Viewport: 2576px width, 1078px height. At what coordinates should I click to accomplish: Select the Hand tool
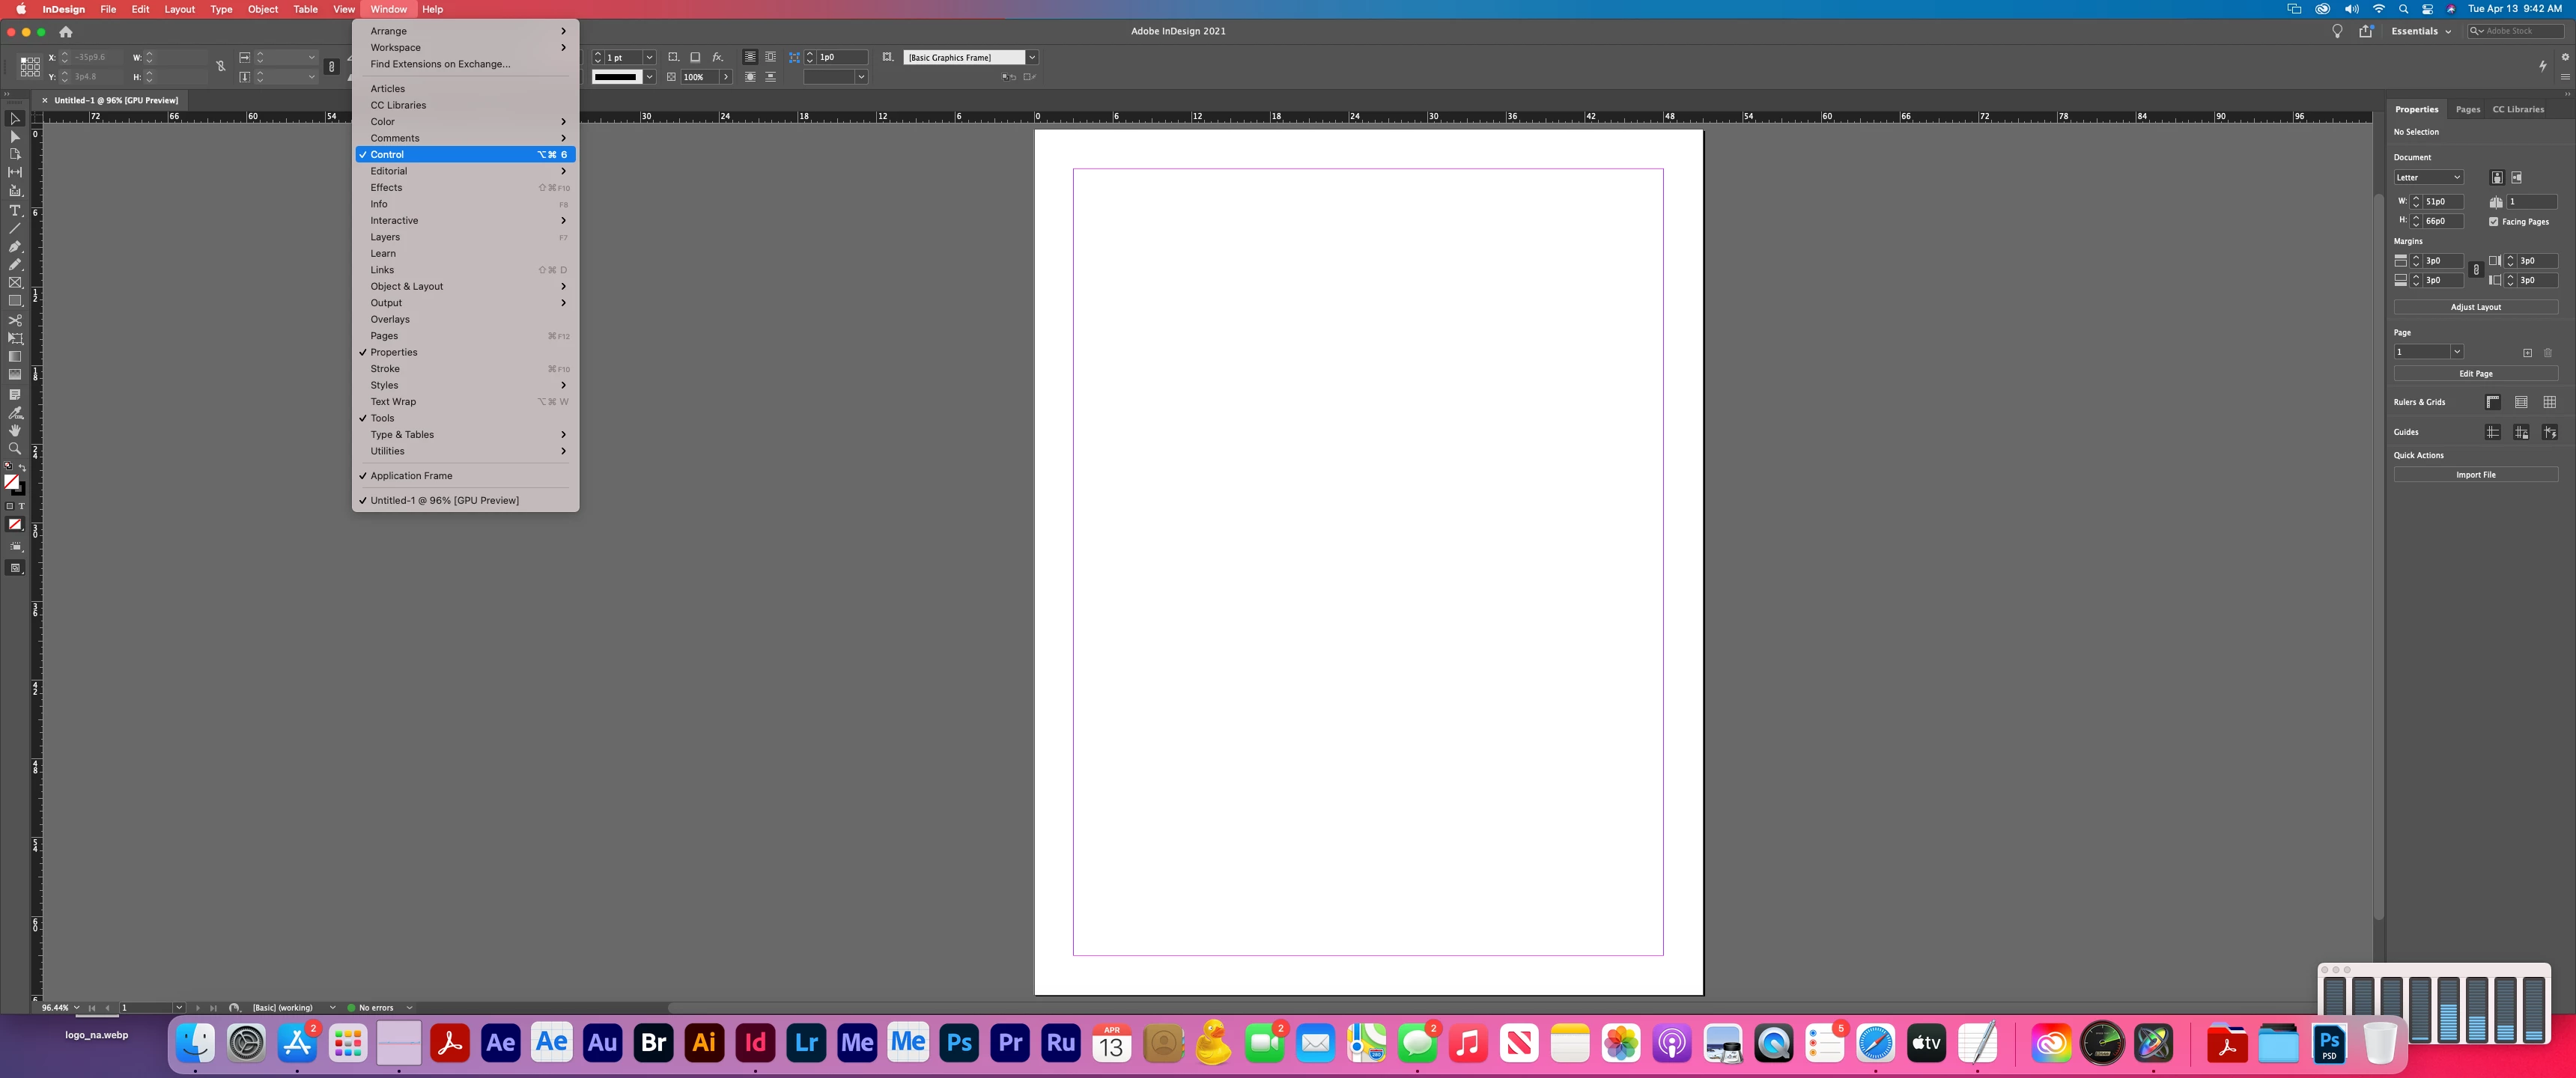[x=15, y=430]
